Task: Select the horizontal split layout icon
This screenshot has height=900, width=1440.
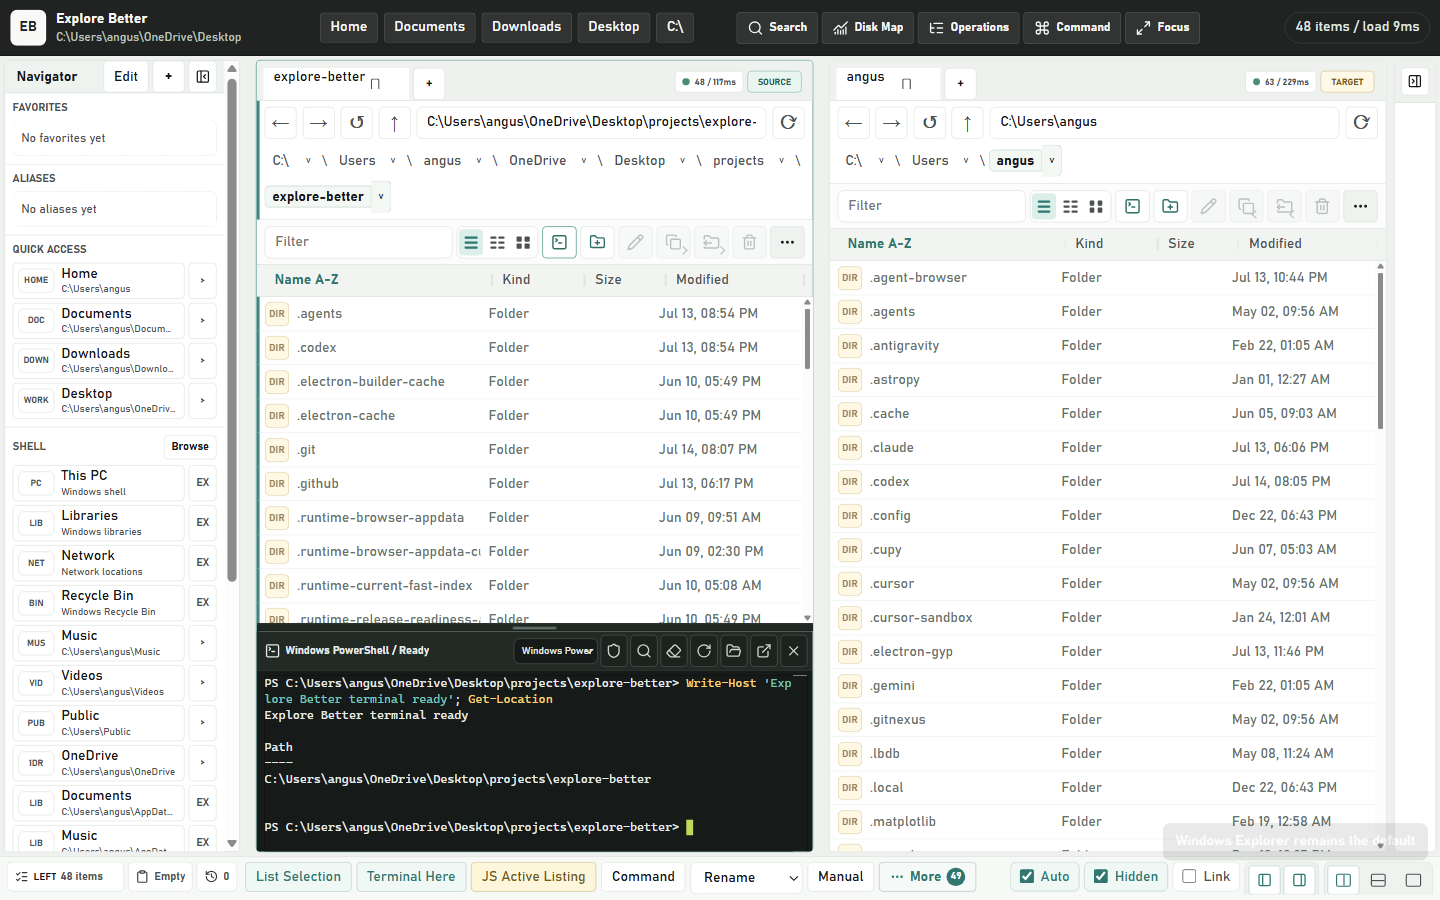Action: 1378,880
